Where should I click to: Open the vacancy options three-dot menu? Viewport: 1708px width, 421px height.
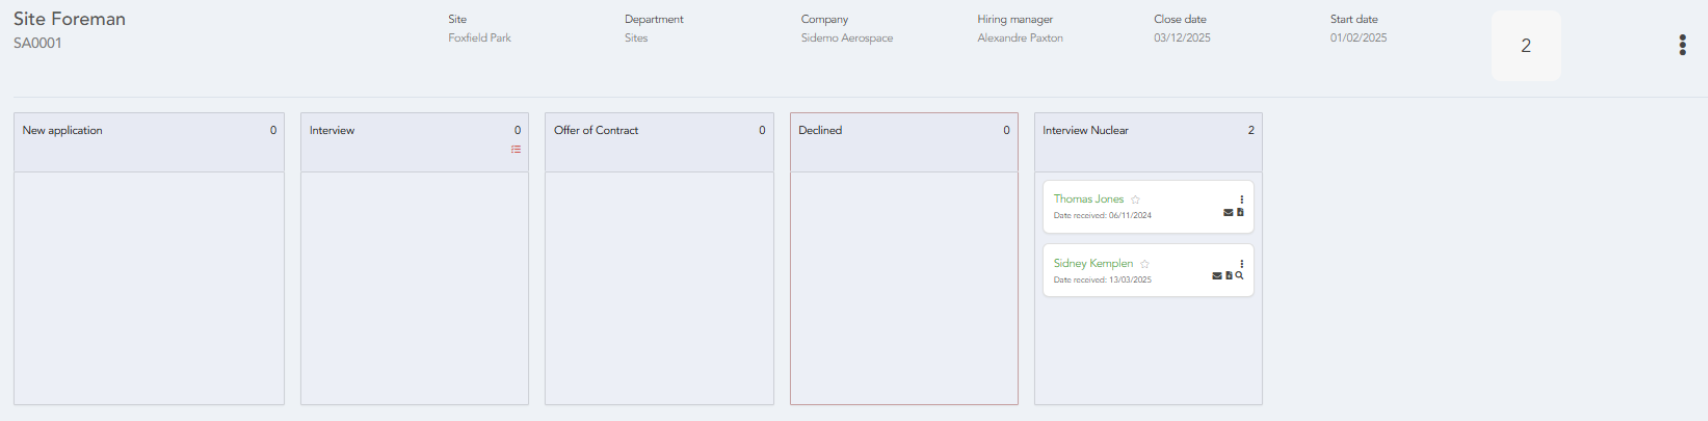click(x=1682, y=45)
